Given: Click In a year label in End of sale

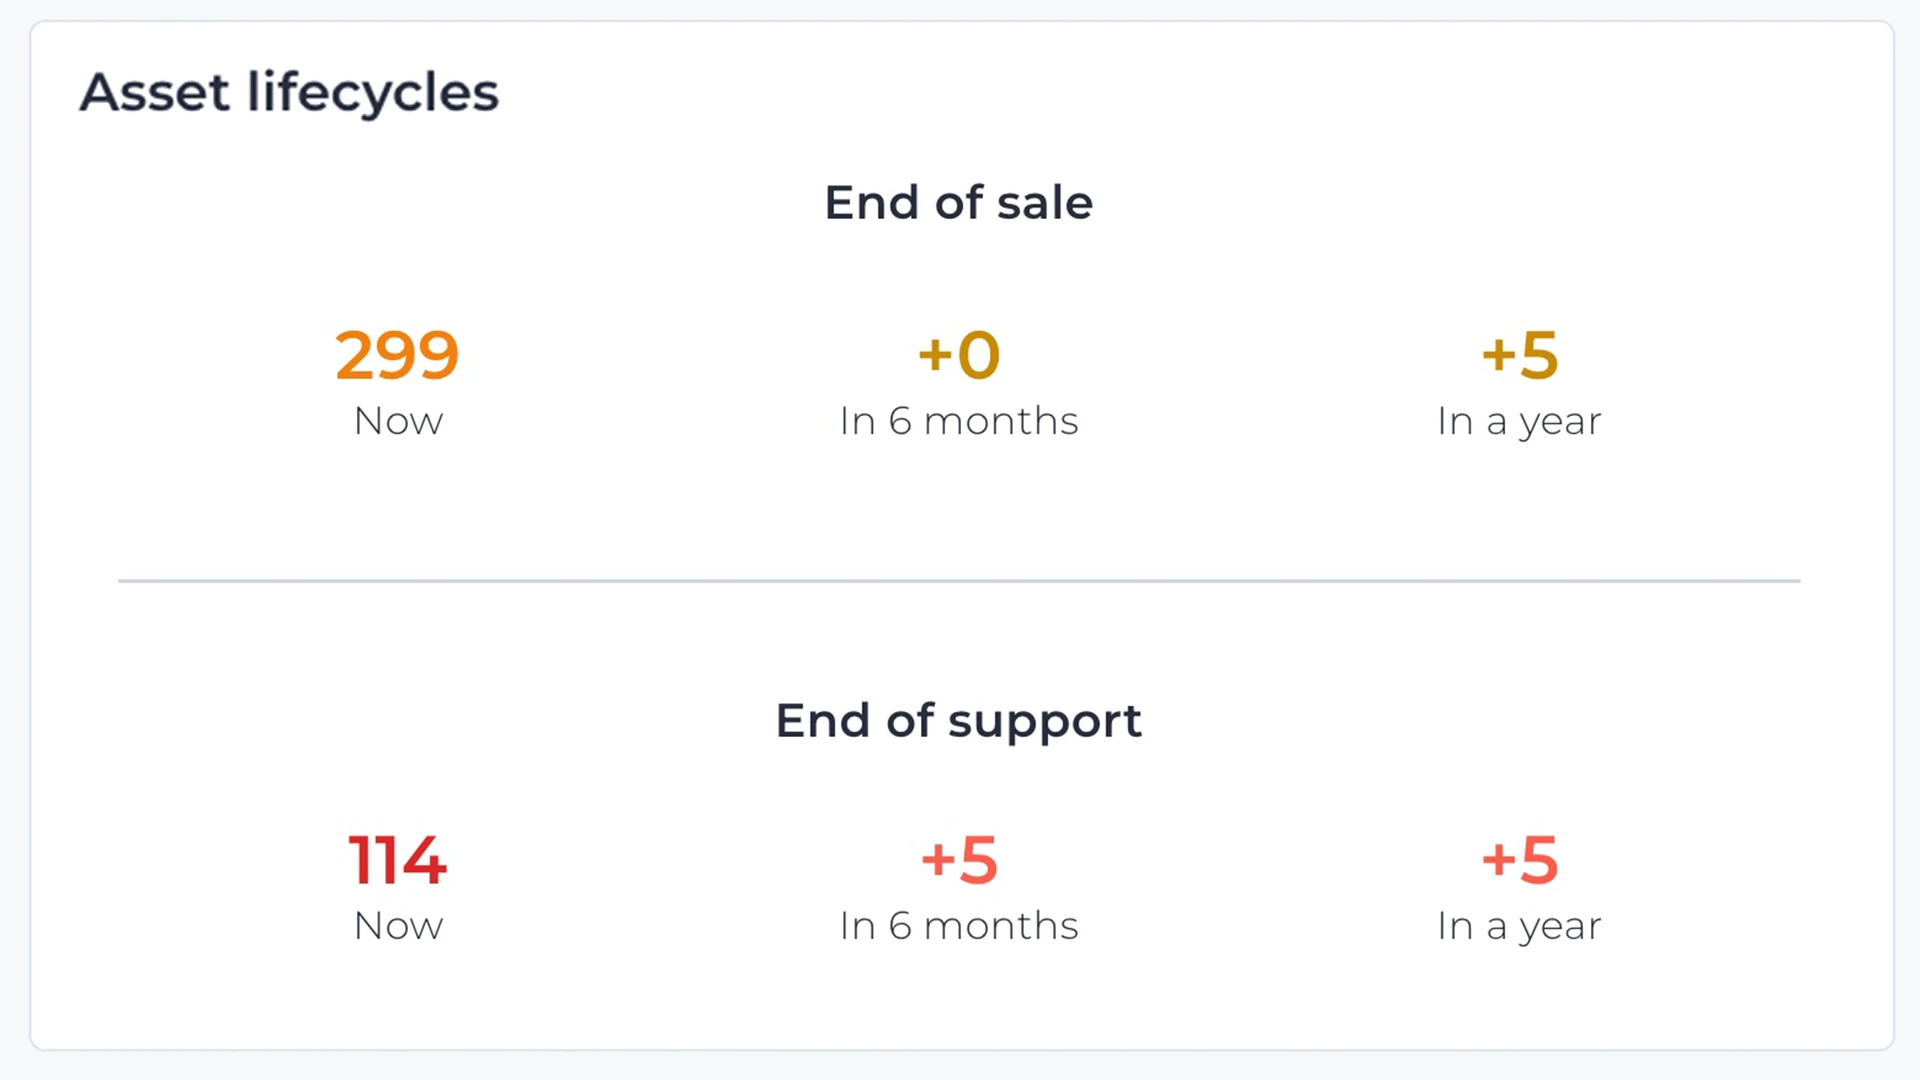Looking at the screenshot, I should pos(1519,422).
